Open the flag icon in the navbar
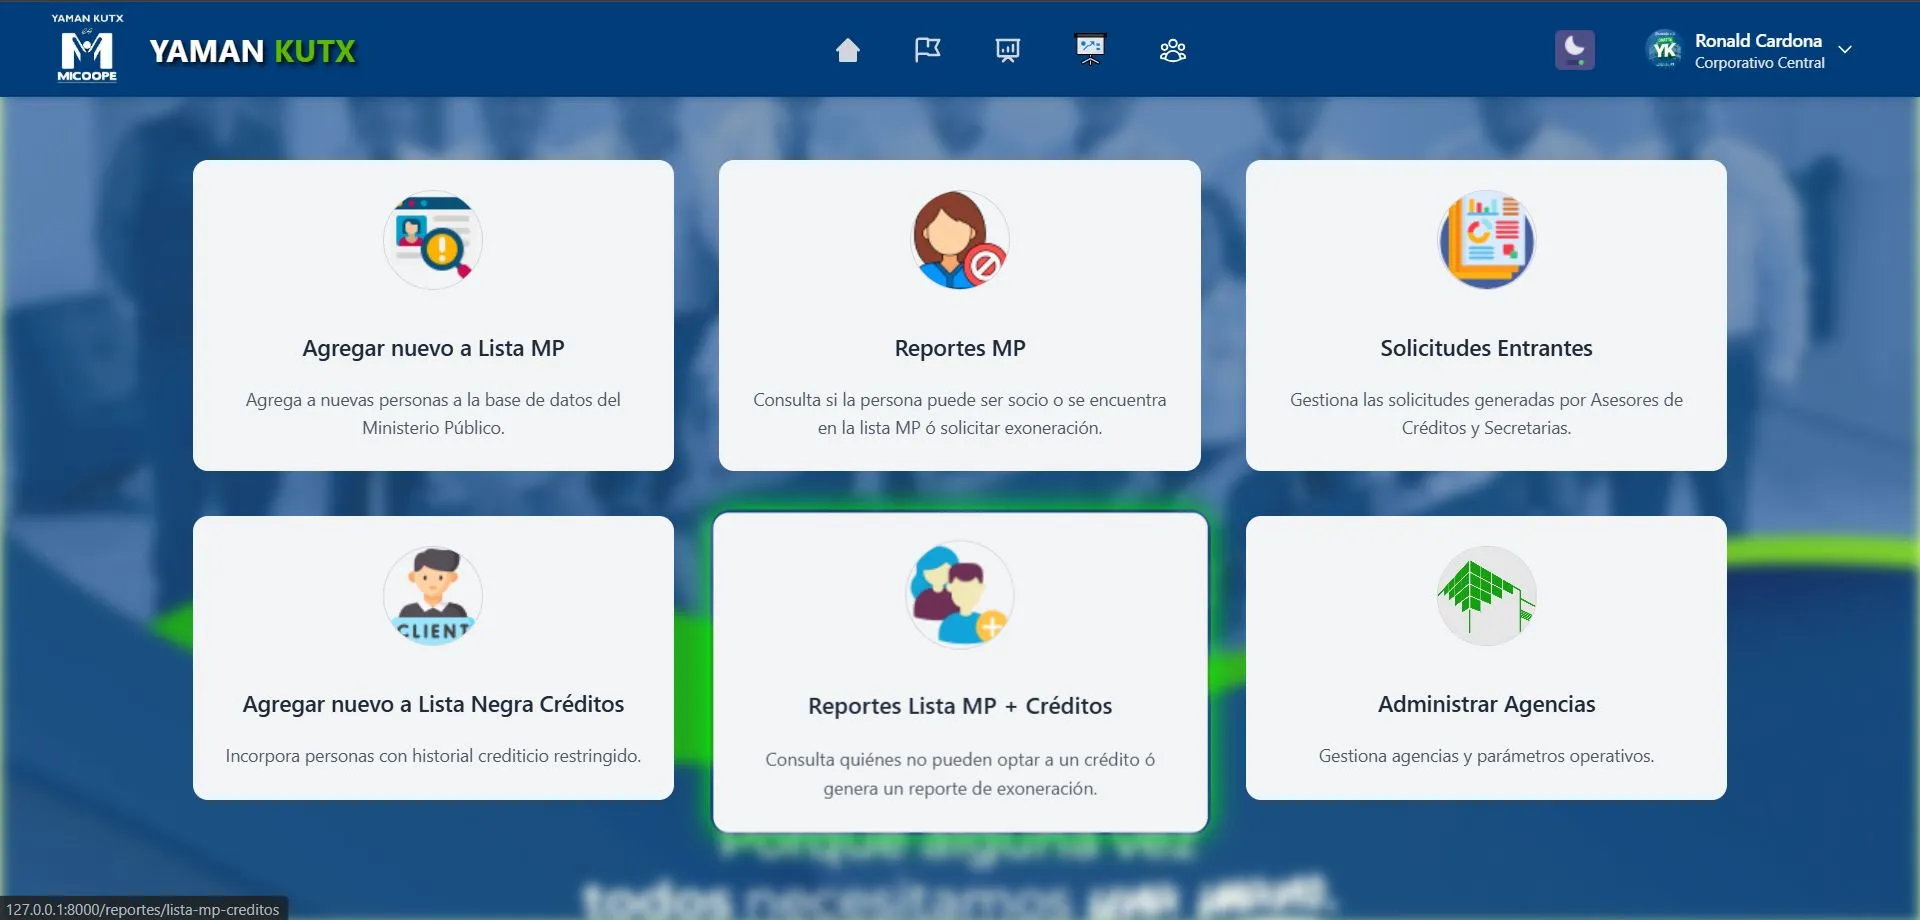The height and width of the screenshot is (920, 1920). pyautogui.click(x=927, y=50)
